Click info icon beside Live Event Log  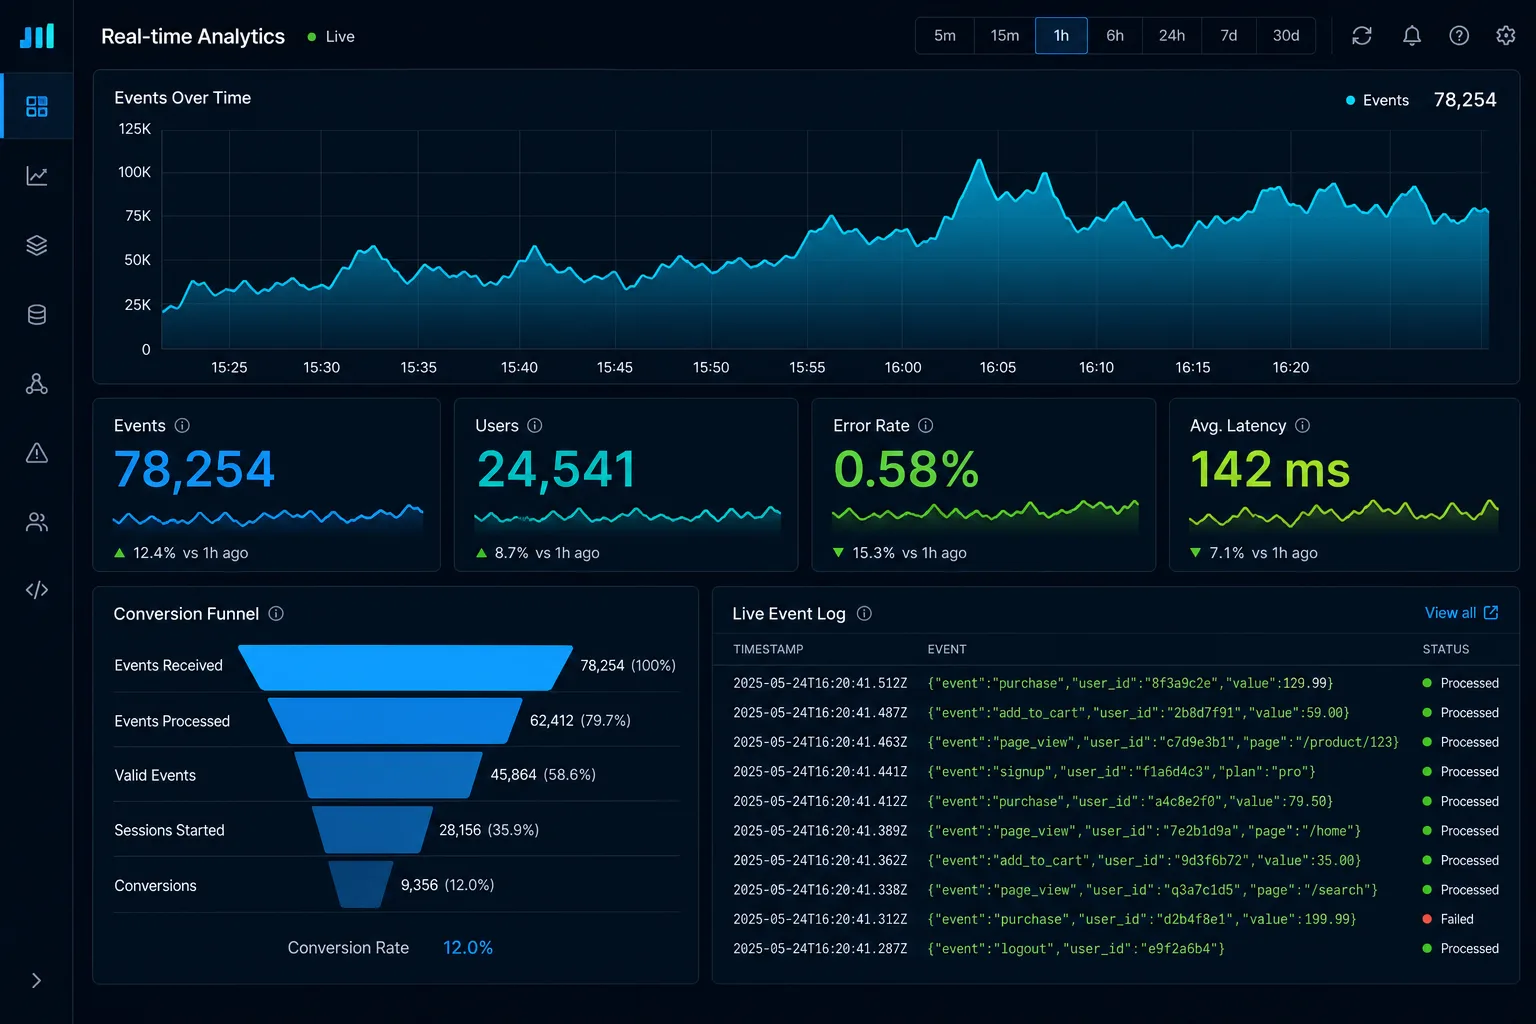(865, 613)
